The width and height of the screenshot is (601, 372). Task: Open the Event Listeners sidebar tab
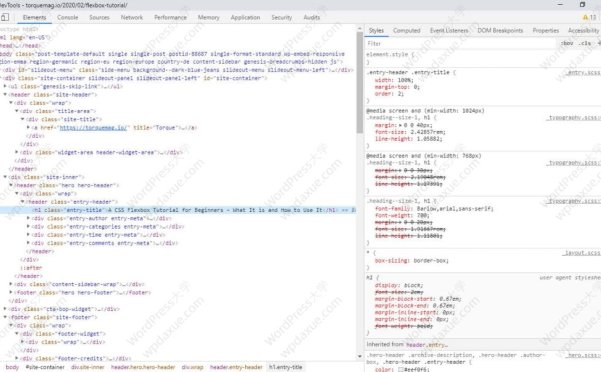pos(449,31)
